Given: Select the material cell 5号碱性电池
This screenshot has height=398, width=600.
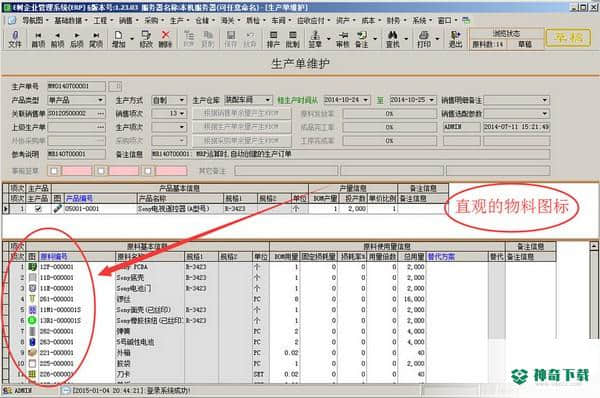Looking at the screenshot, I should click(150, 342).
